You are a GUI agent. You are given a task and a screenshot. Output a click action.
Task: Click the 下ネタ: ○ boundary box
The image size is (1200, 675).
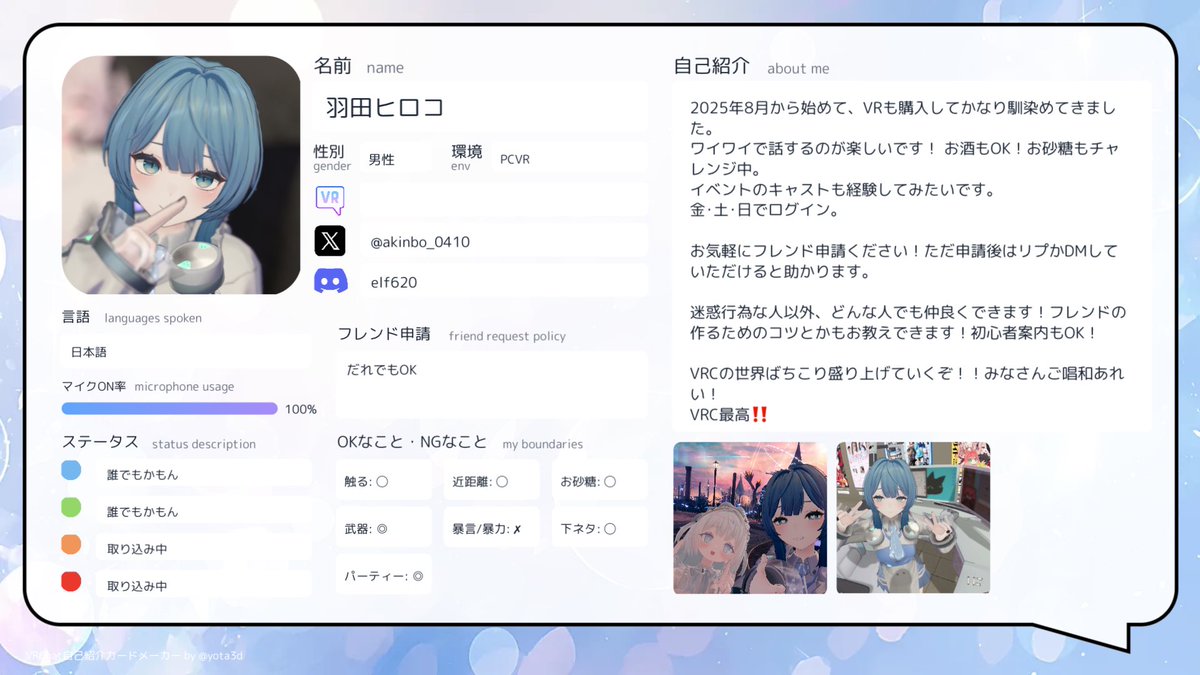pos(599,527)
